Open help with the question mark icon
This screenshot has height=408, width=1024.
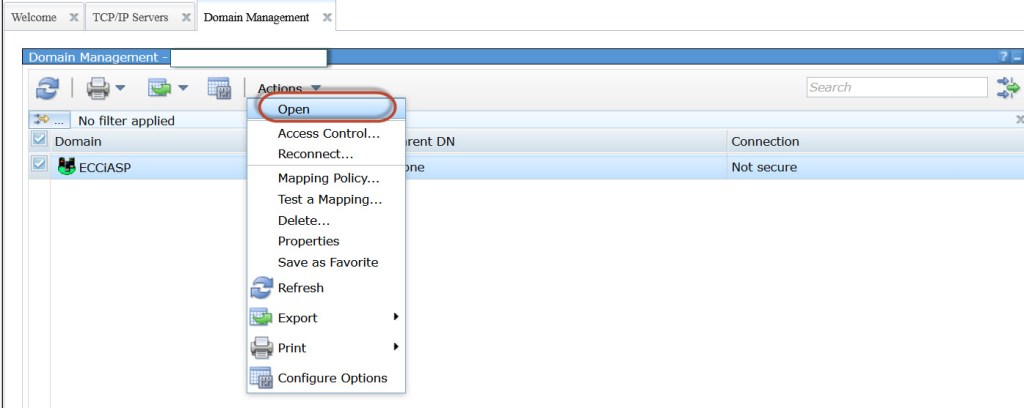tap(1003, 58)
